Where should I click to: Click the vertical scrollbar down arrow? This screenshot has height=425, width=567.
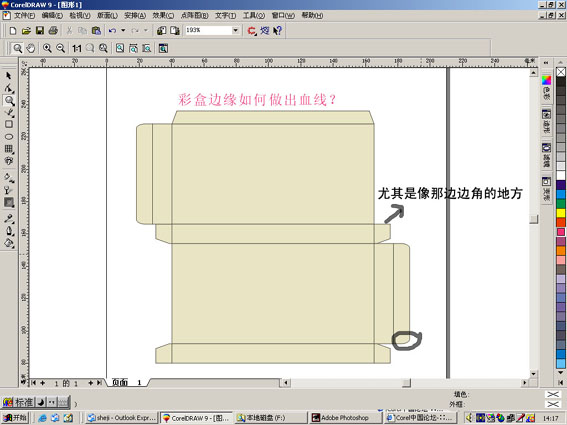click(533, 373)
